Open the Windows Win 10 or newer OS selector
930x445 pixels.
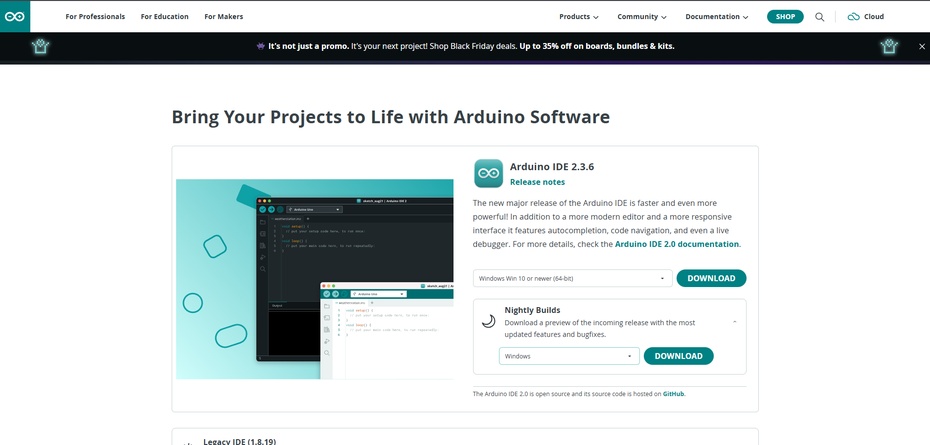[572, 278]
